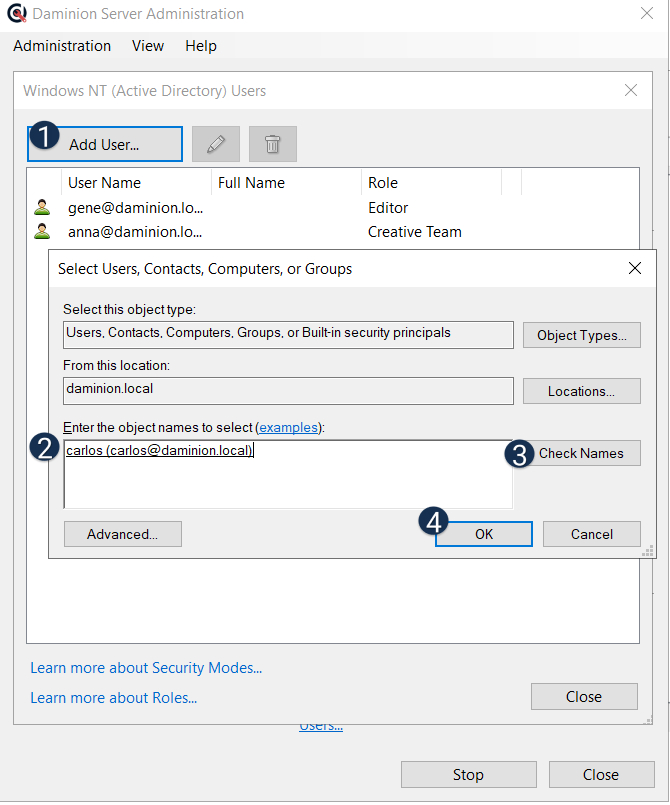Open the Help menu
The image size is (670, 805).
tap(201, 46)
